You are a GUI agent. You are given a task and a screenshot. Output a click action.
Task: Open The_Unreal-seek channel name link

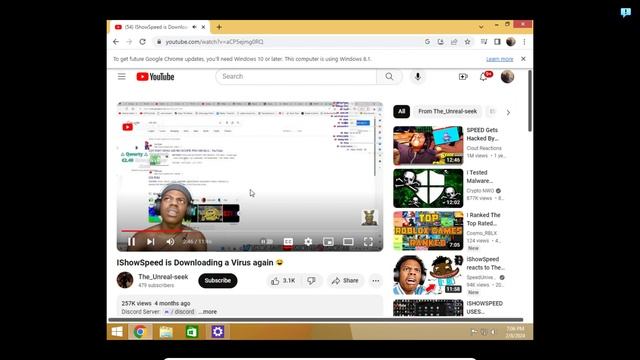point(163,277)
